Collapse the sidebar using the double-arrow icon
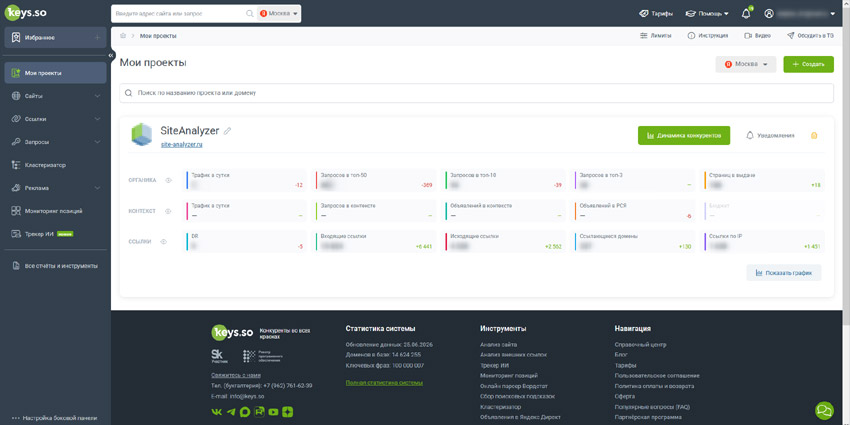The image size is (850, 425). (111, 55)
